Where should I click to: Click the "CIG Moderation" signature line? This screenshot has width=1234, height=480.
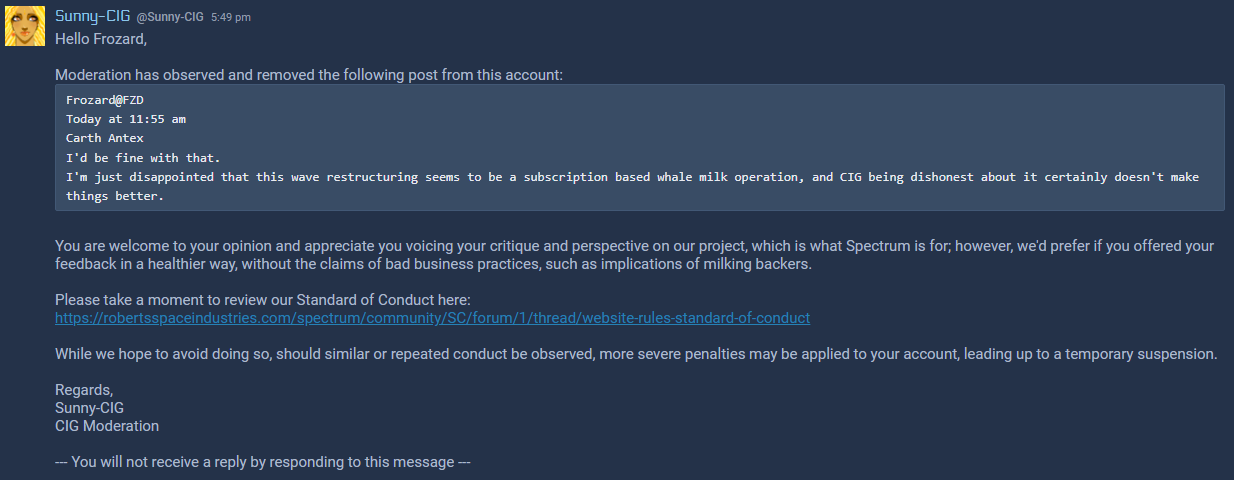(107, 426)
